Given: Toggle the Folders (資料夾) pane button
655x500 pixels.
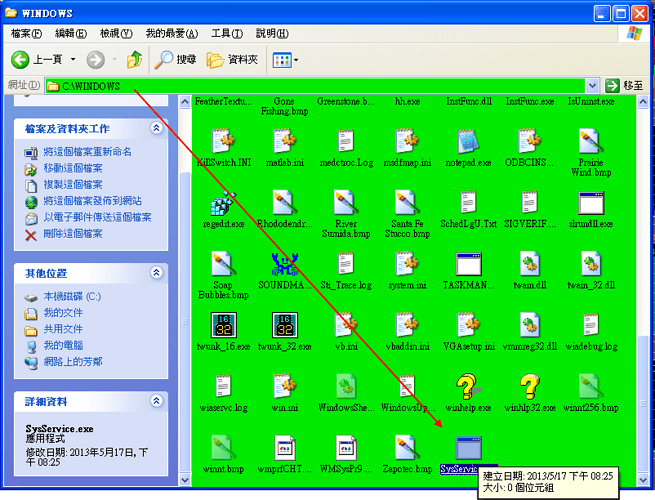Looking at the screenshot, I should (233, 60).
